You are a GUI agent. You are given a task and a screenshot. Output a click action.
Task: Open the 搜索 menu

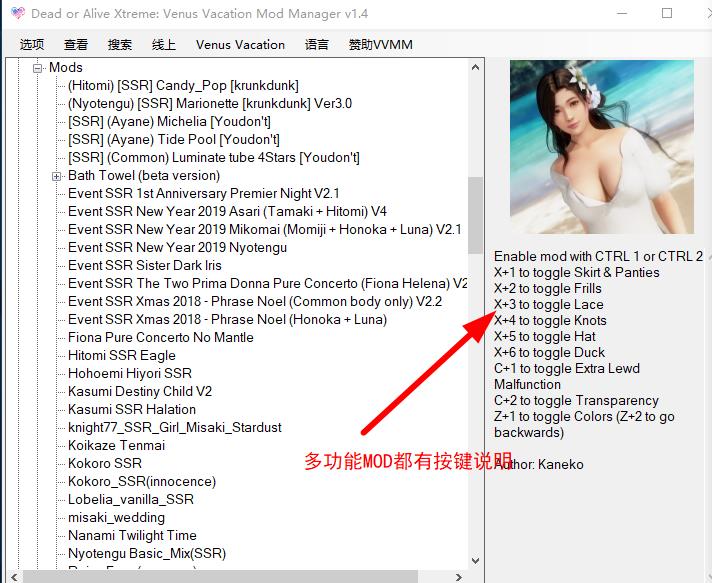[120, 44]
